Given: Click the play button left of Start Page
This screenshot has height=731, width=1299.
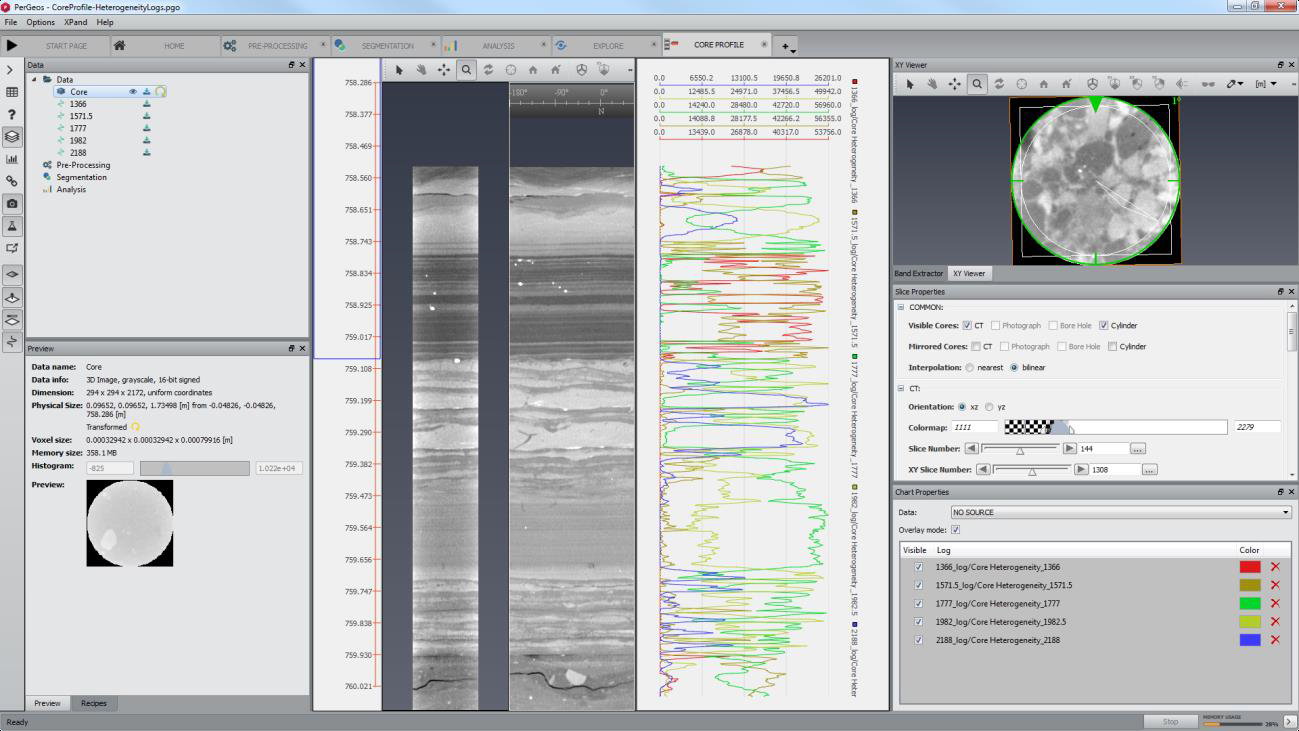Looking at the screenshot, I should pos(12,45).
